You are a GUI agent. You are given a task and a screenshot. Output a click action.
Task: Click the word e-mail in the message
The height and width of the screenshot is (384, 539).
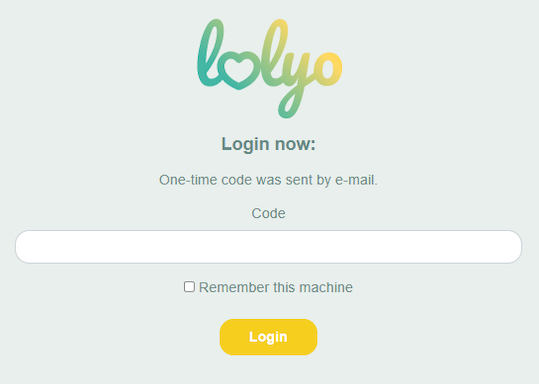pyautogui.click(x=356, y=180)
